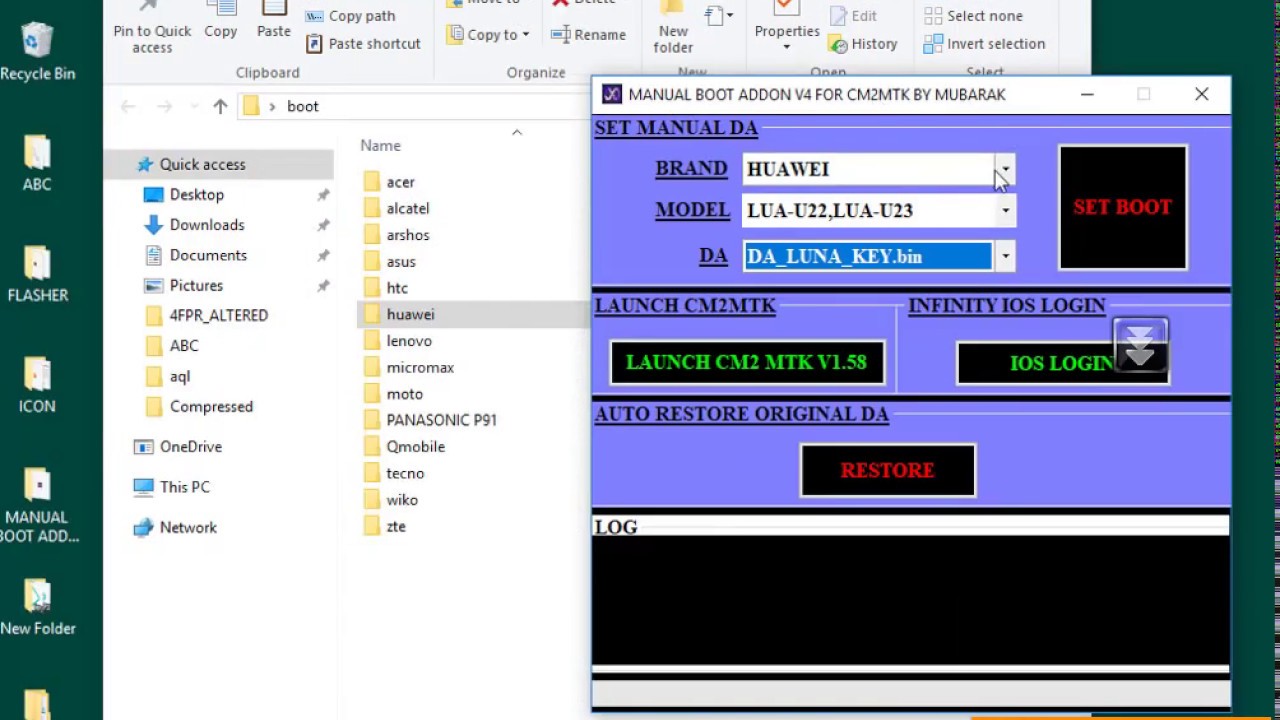Viewport: 1280px width, 720px height.
Task: Open the DA file dropdown arrow
Action: pos(1005,256)
